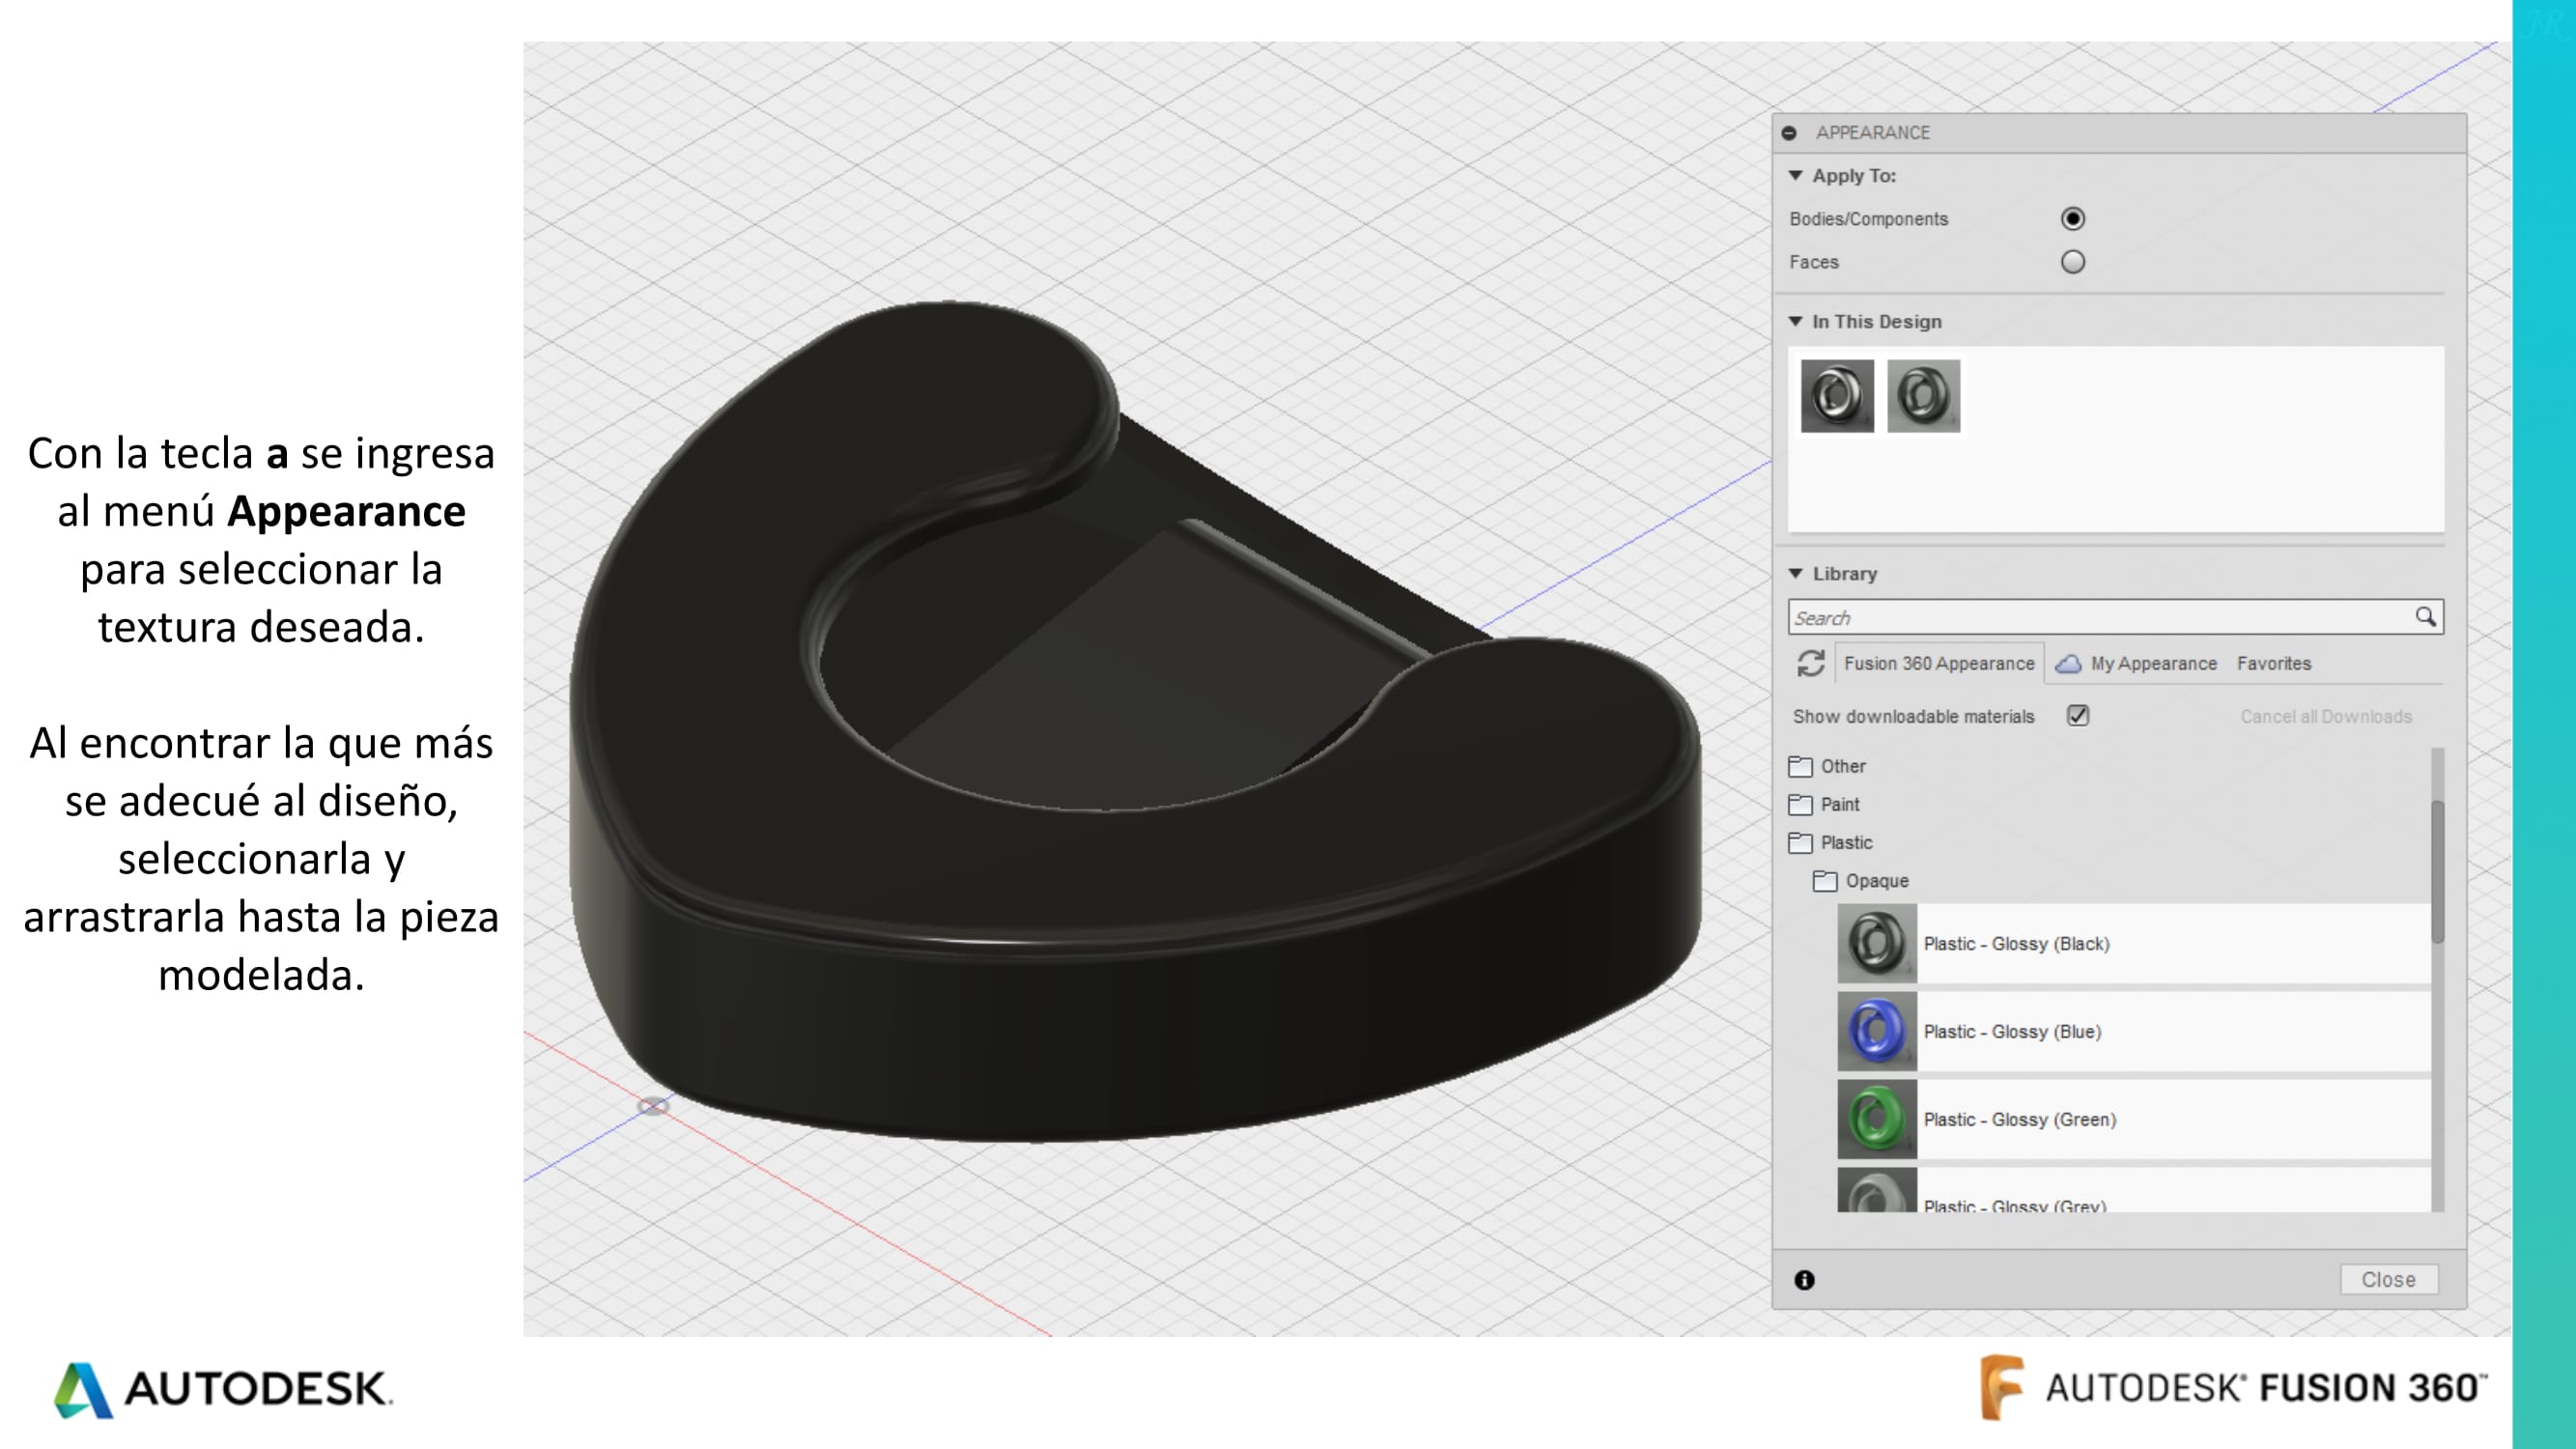Click the Plastic - Glossy (Grey) material swatch
Image resolution: width=2576 pixels, height=1449 pixels.
click(x=1874, y=1202)
